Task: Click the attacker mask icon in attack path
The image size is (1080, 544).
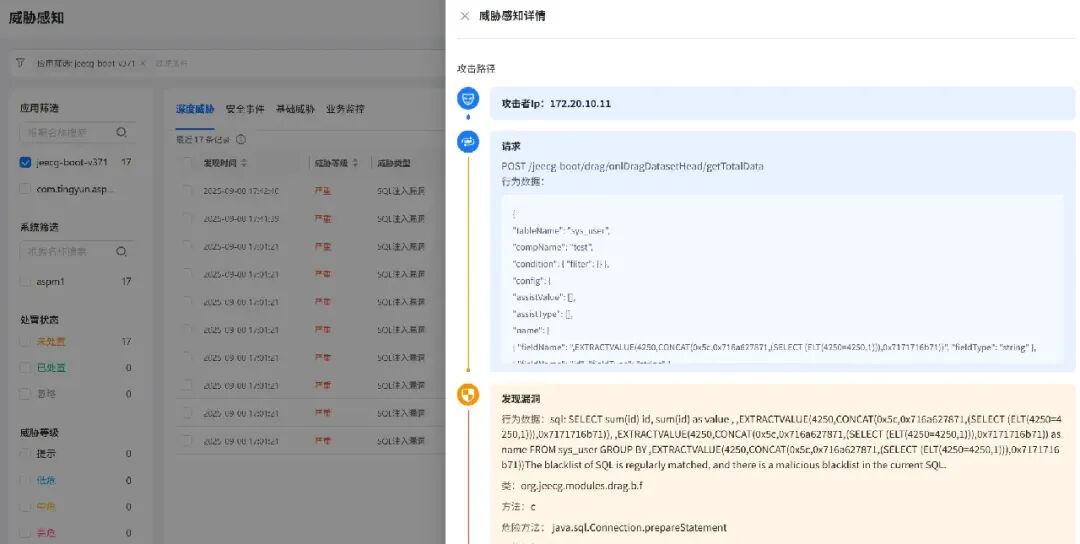Action: [467, 99]
